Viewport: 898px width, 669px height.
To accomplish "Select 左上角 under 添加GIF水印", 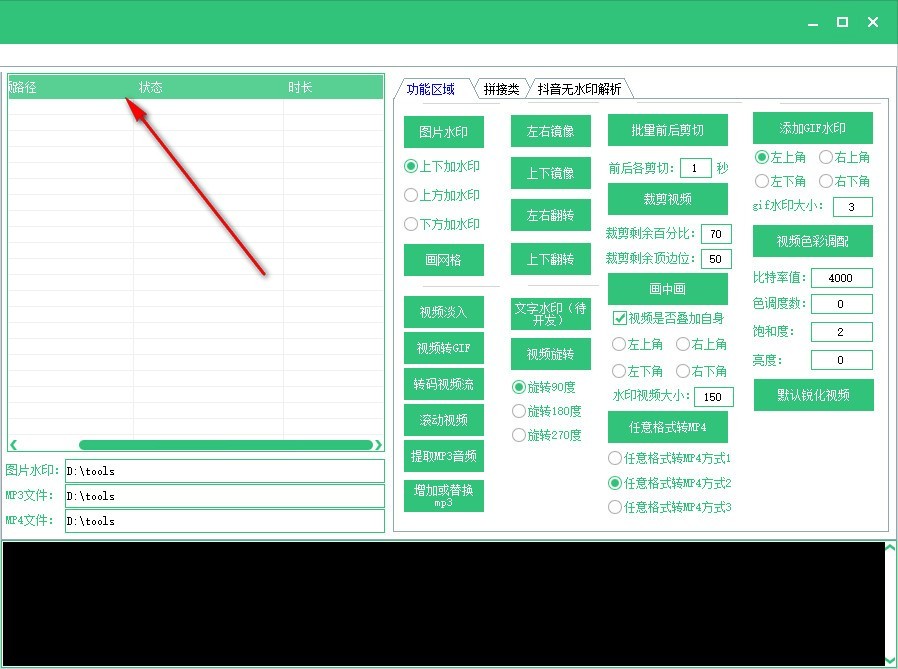I will pyautogui.click(x=780, y=157).
